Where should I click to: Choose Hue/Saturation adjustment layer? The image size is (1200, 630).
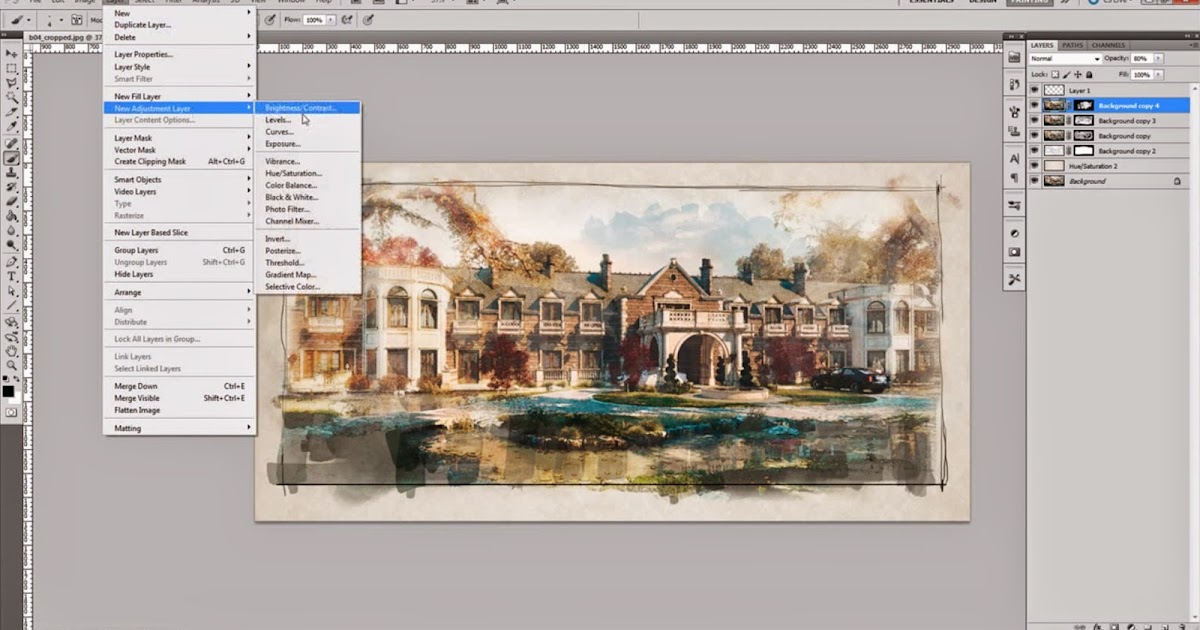click(x=294, y=173)
